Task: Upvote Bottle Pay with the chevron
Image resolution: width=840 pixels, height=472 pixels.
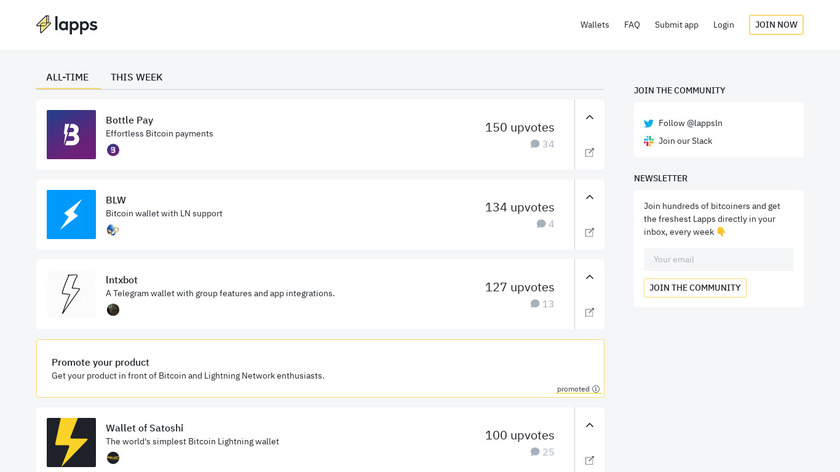Action: 589,117
